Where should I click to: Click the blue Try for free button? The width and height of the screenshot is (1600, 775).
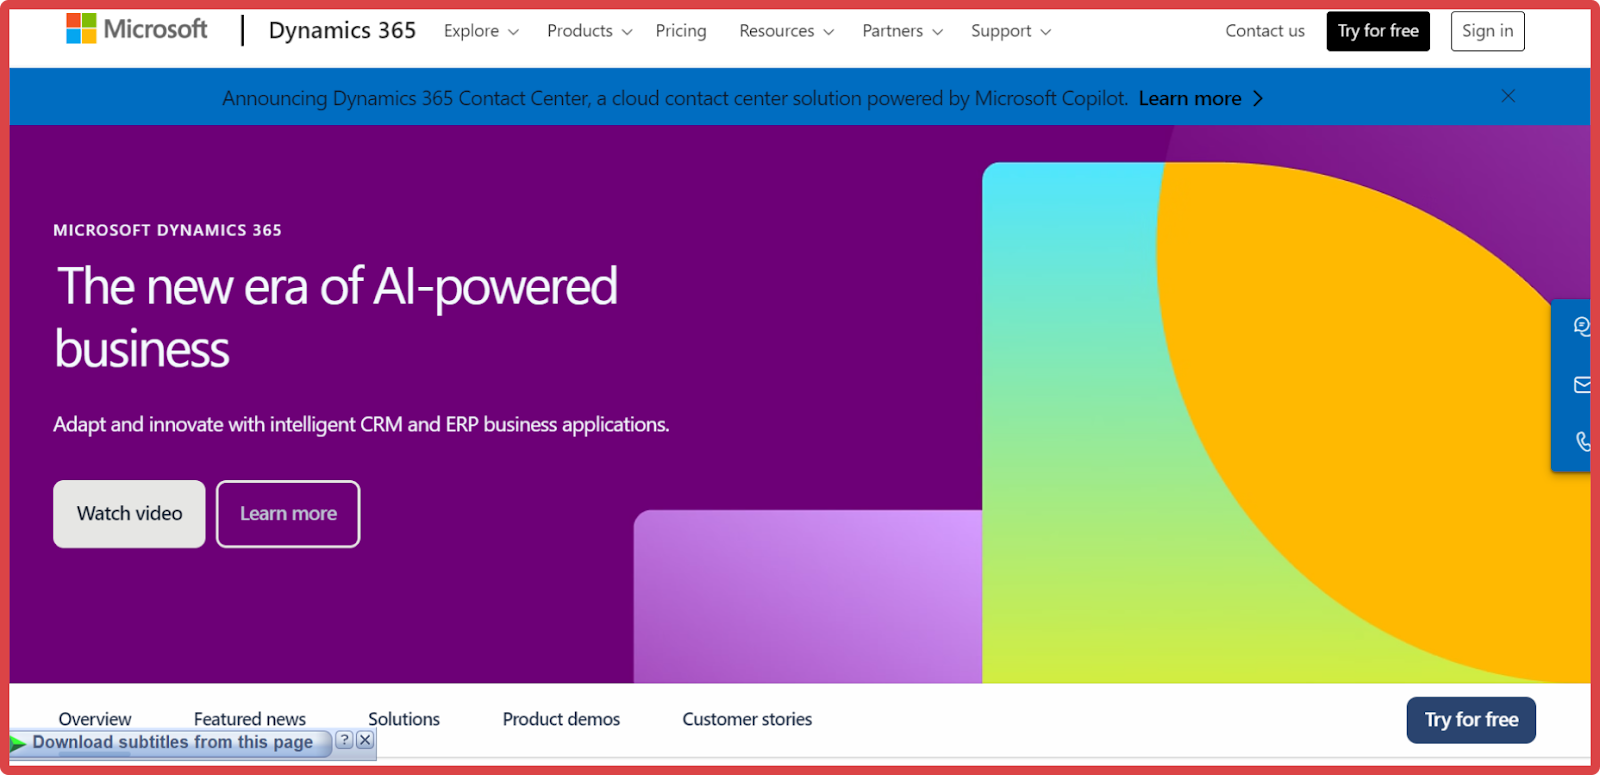pyautogui.click(x=1471, y=720)
